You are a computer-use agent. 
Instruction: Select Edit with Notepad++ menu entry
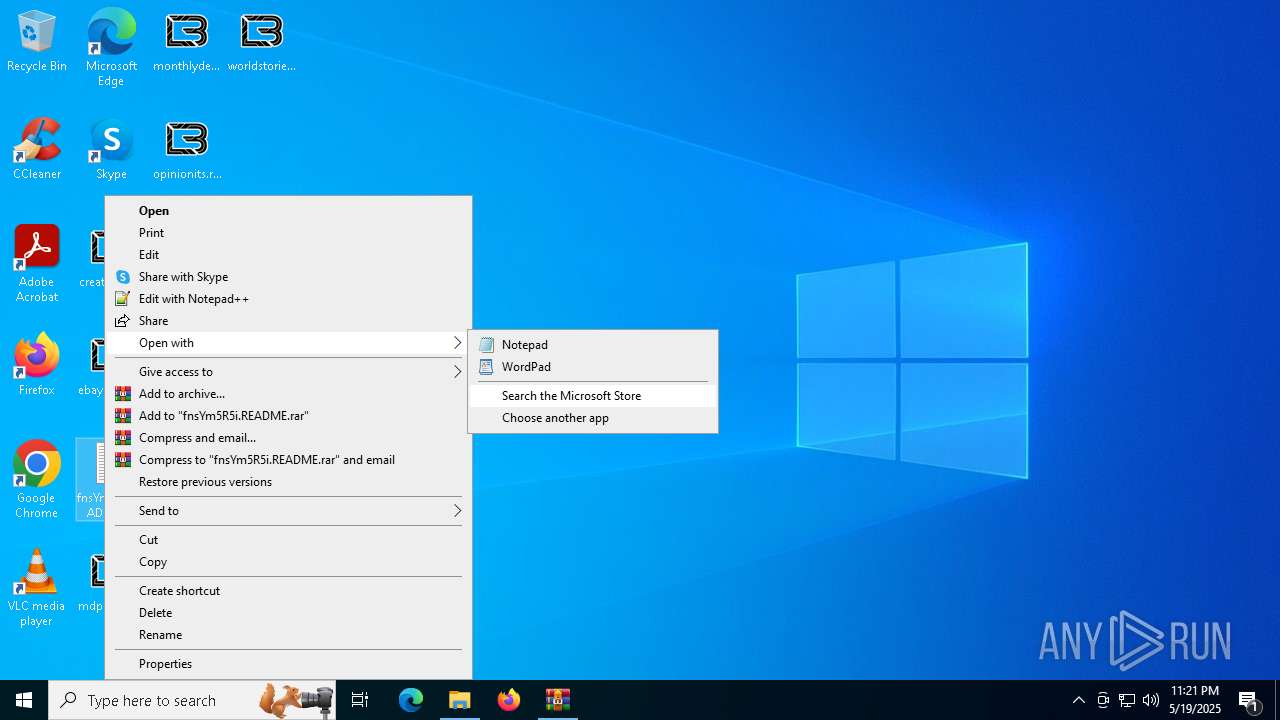[x=288, y=299]
